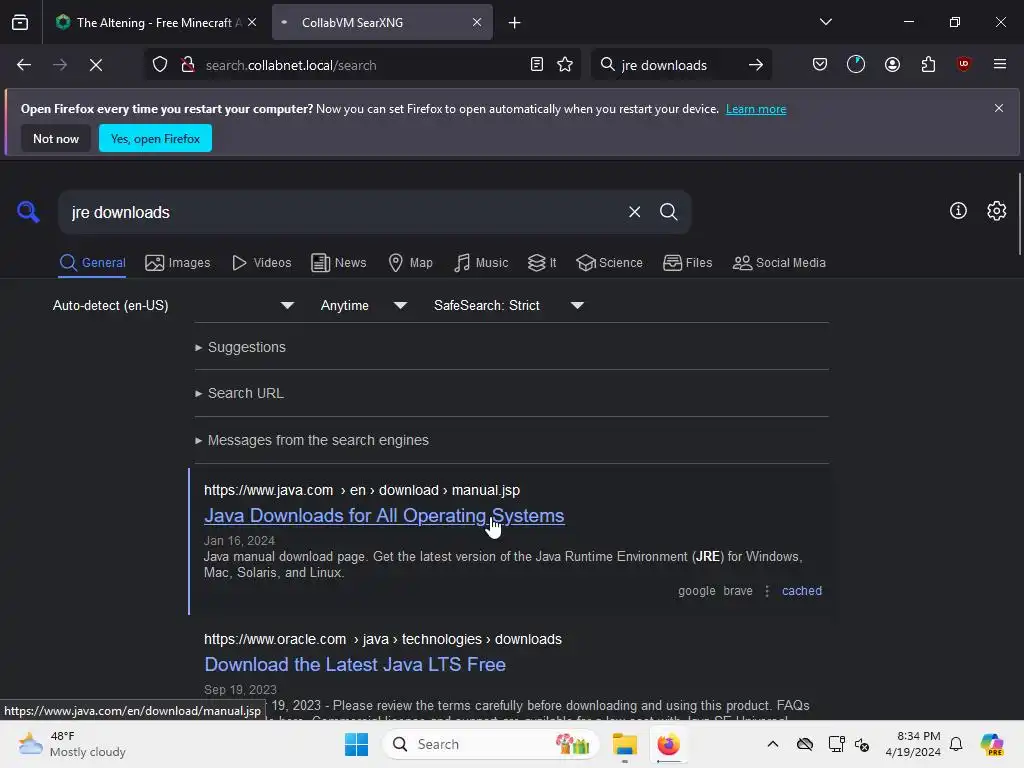Select the CollabVM SearXNG tab
Screen dimensions: 1024x768
pyautogui.click(x=382, y=22)
